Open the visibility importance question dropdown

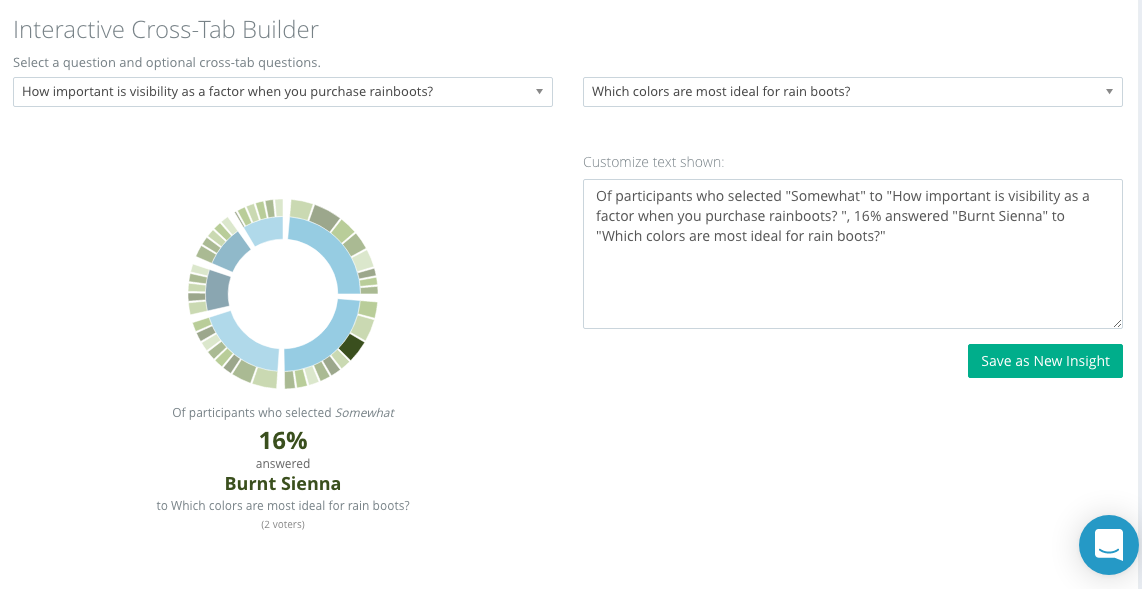[283, 92]
